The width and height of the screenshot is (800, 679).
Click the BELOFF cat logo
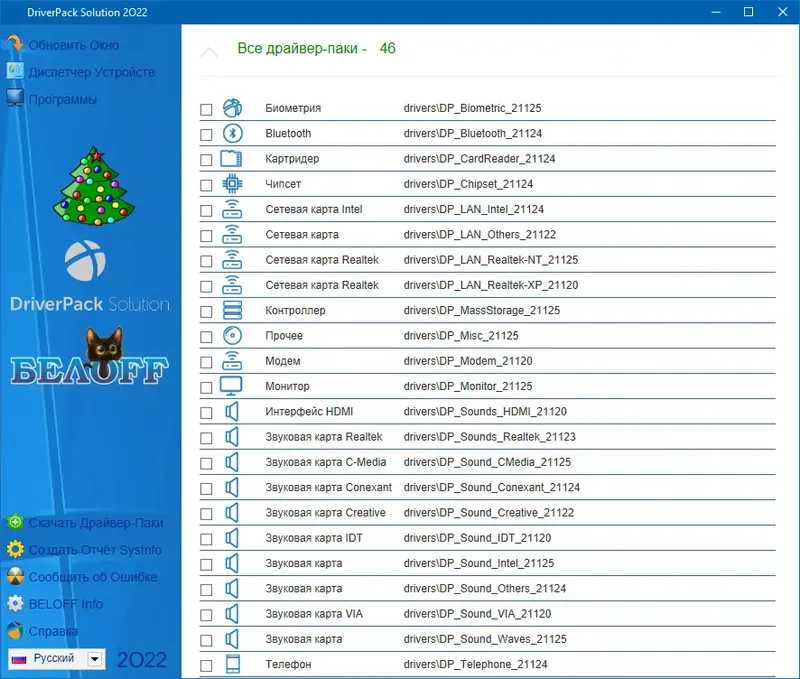pyautogui.click(x=90, y=356)
